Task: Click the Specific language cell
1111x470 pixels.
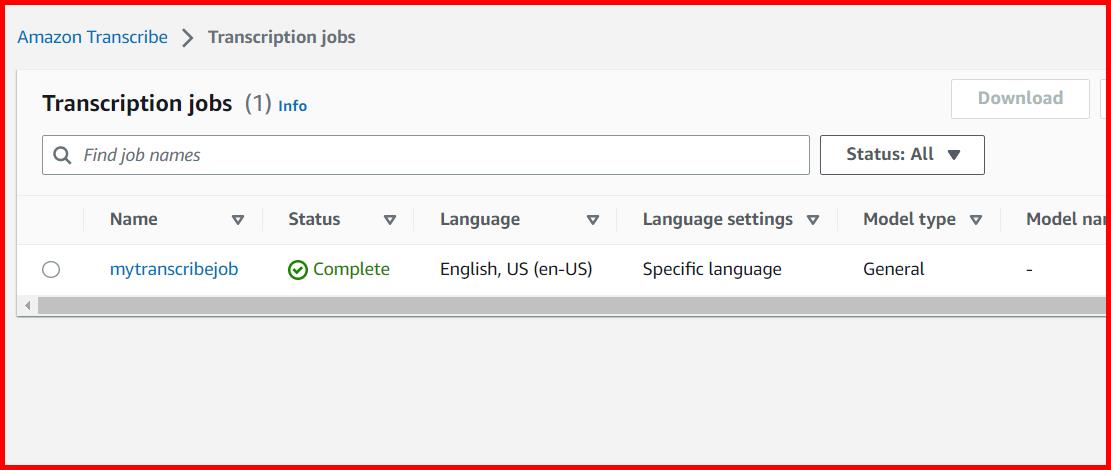Action: [x=712, y=269]
